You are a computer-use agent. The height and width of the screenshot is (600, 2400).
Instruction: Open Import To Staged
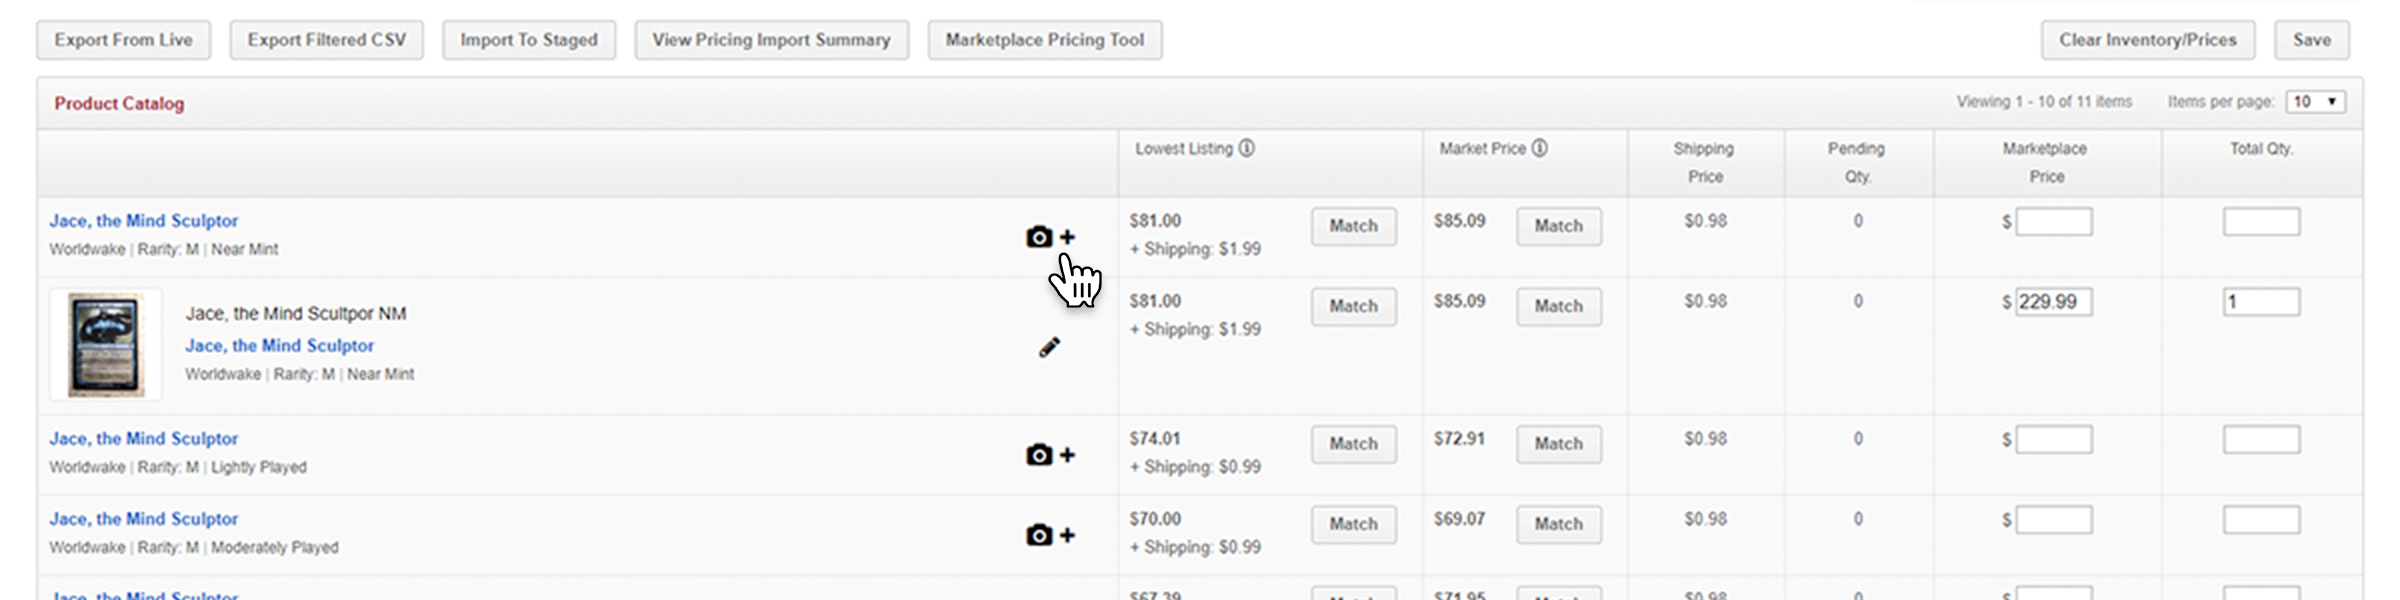(x=529, y=40)
